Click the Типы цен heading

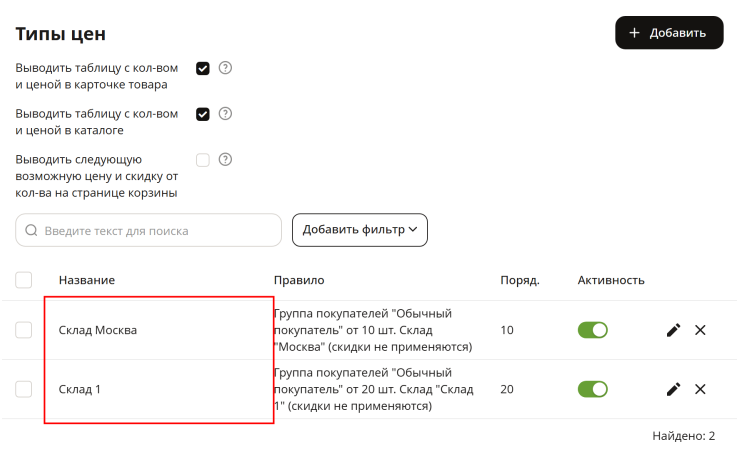60,34
